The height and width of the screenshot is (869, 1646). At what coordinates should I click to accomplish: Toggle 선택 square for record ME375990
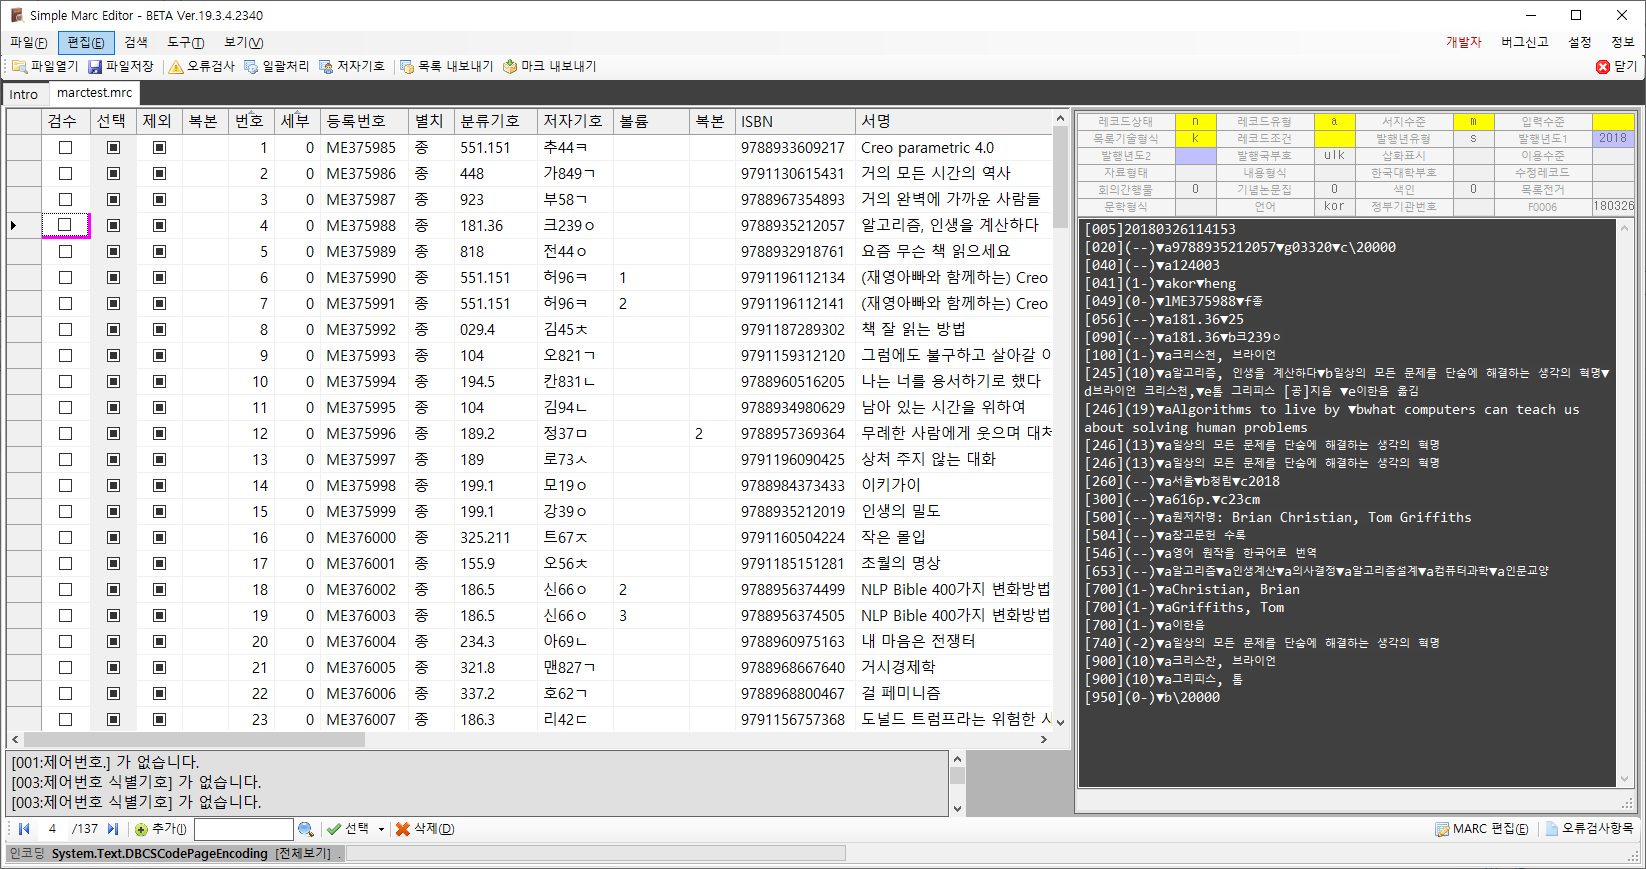113,277
